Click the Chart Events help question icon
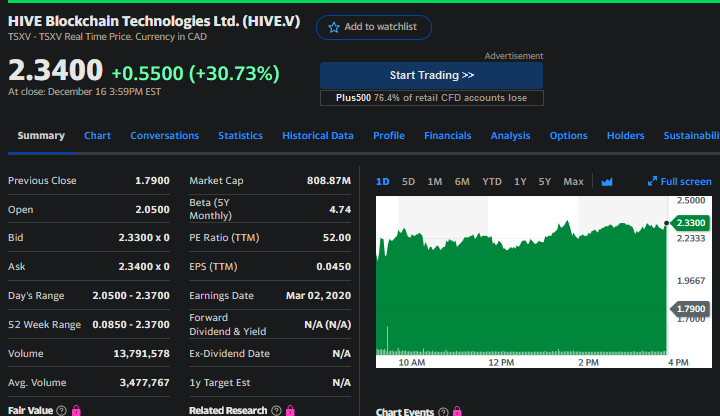Image resolution: width=720 pixels, height=416 pixels. coord(443,412)
